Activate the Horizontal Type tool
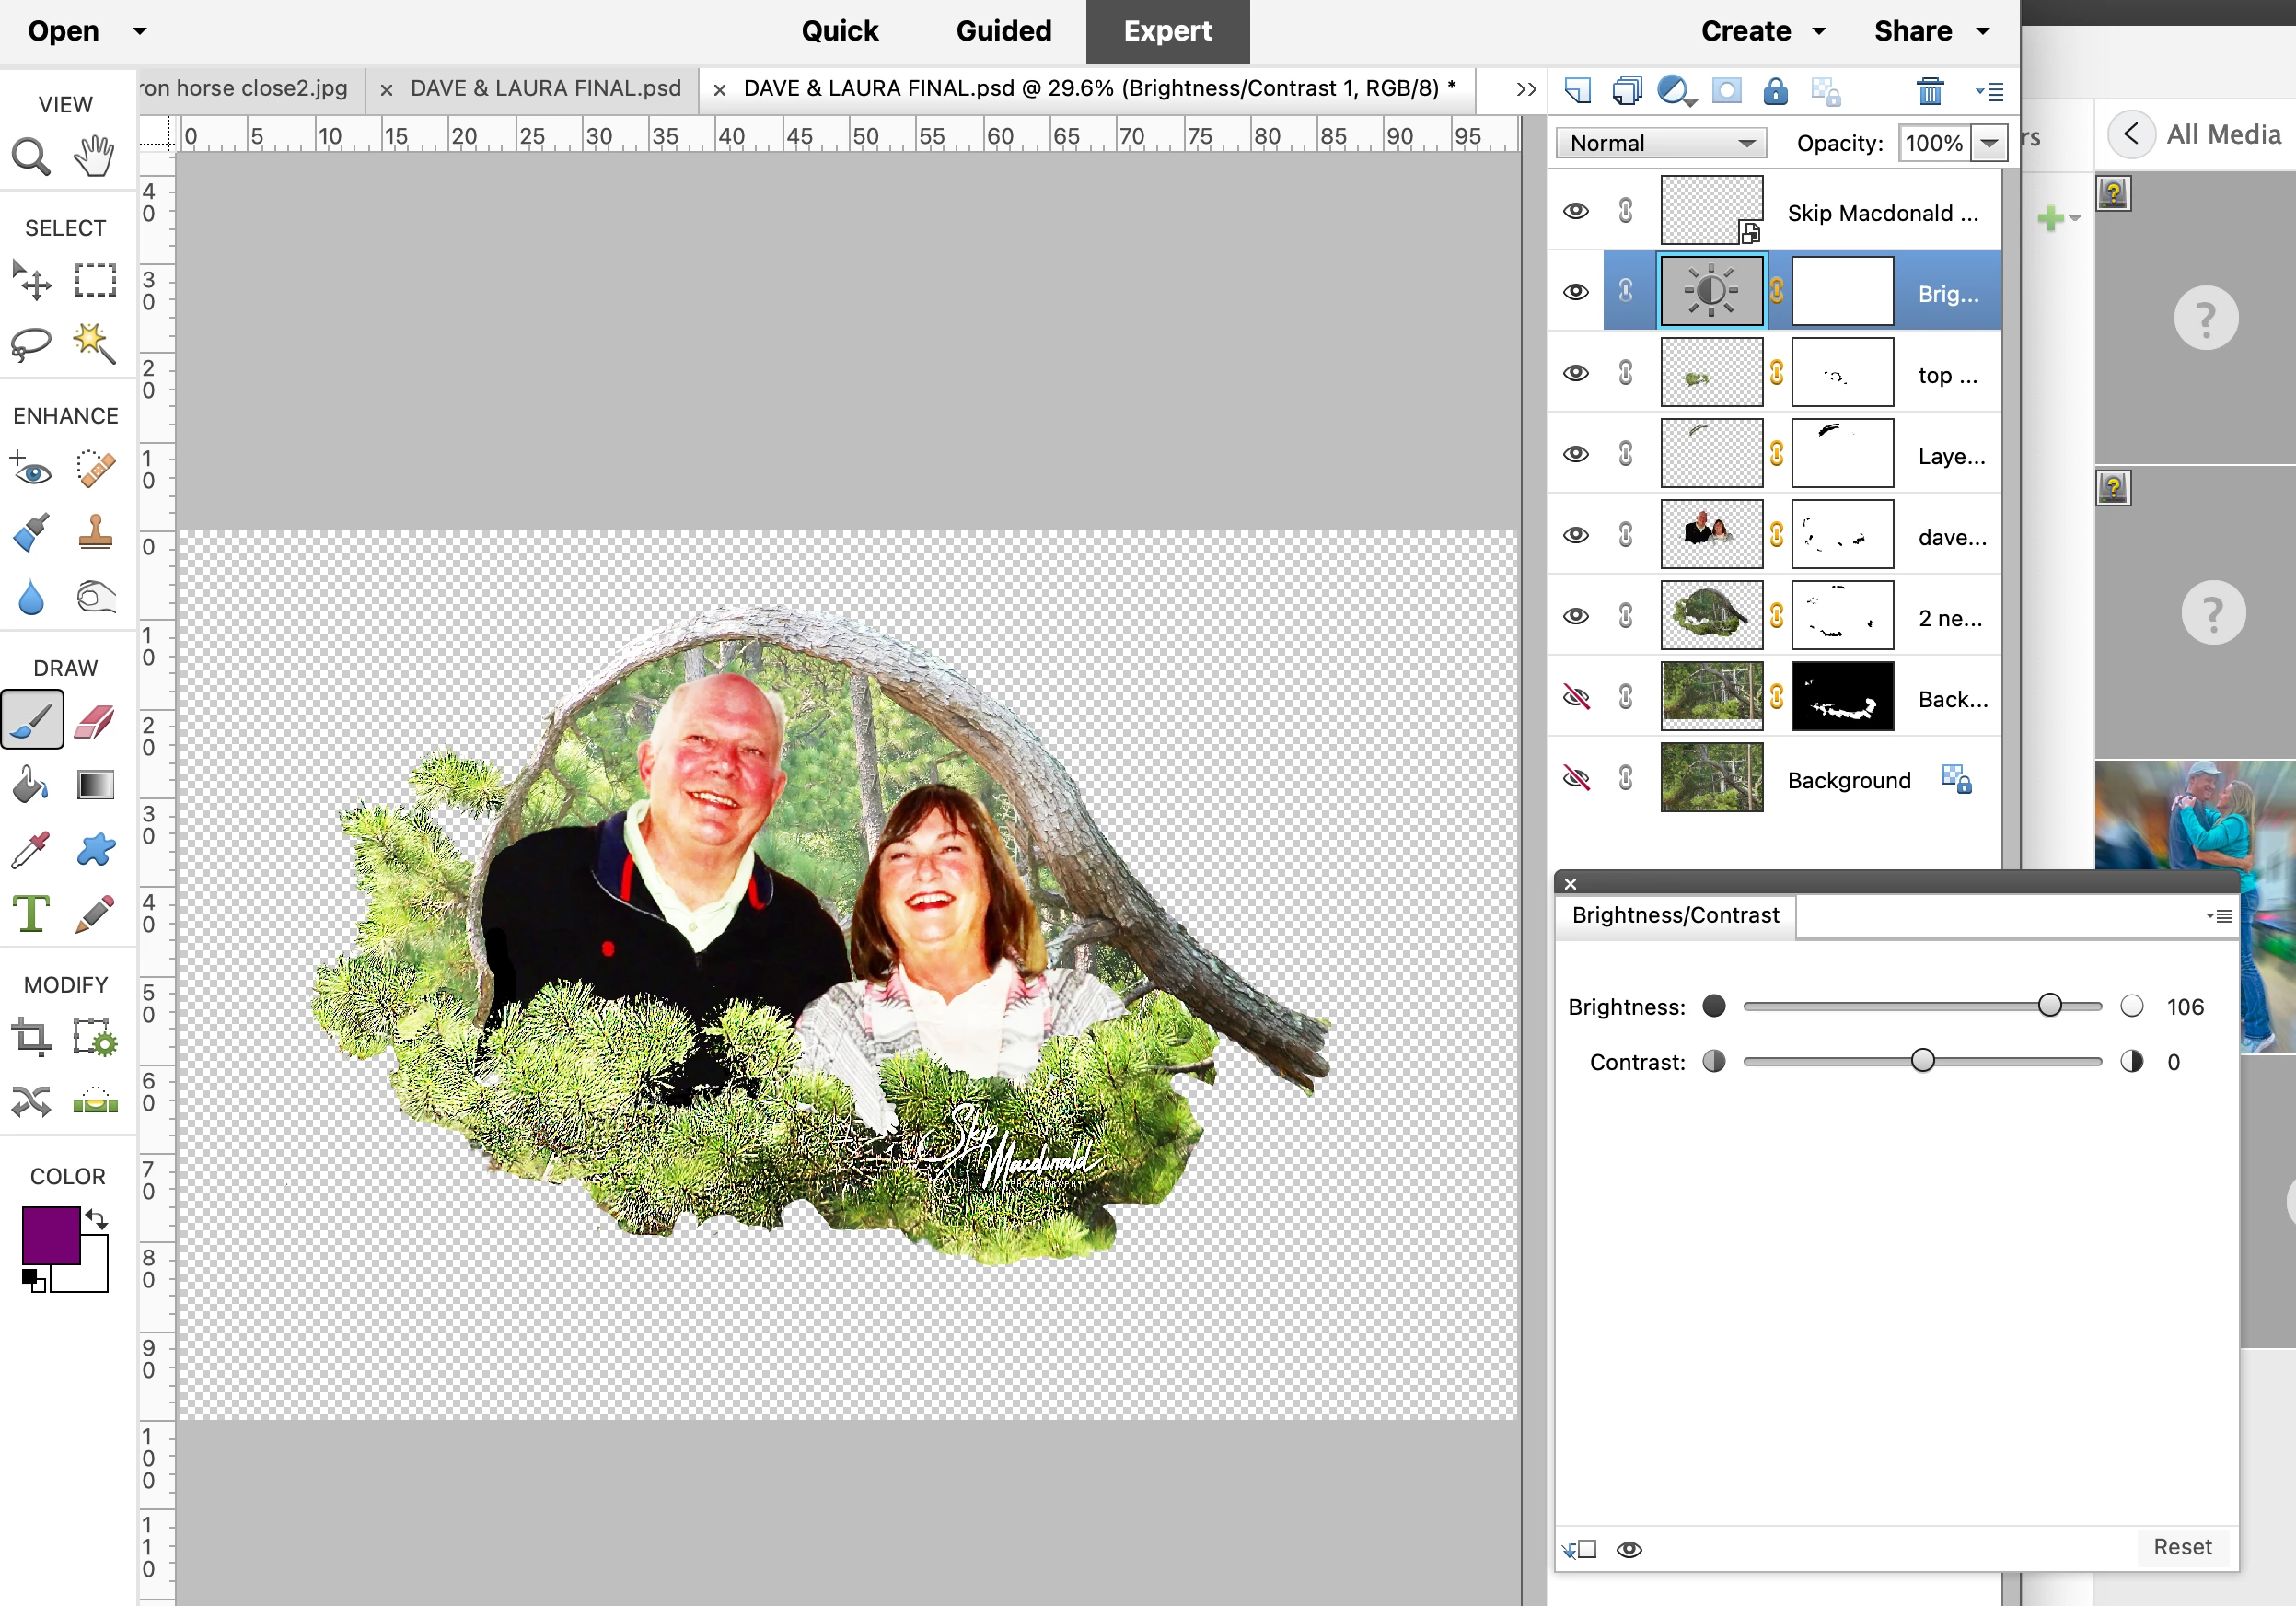This screenshot has height=1606, width=2296. [x=31, y=913]
